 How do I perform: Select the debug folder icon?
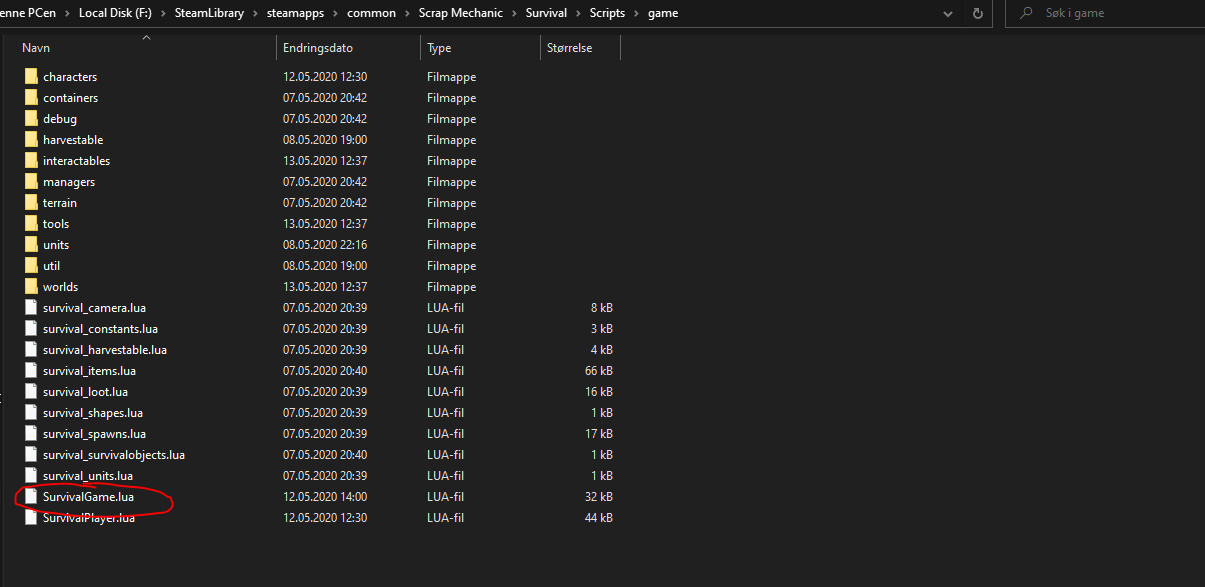(x=31, y=119)
